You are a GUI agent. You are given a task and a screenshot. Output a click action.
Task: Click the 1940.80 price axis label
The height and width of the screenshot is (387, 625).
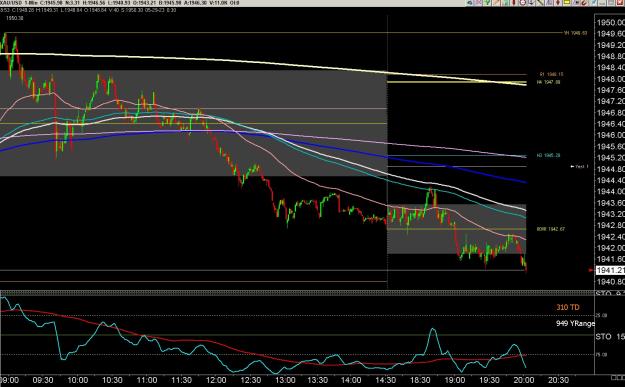tap(610, 282)
